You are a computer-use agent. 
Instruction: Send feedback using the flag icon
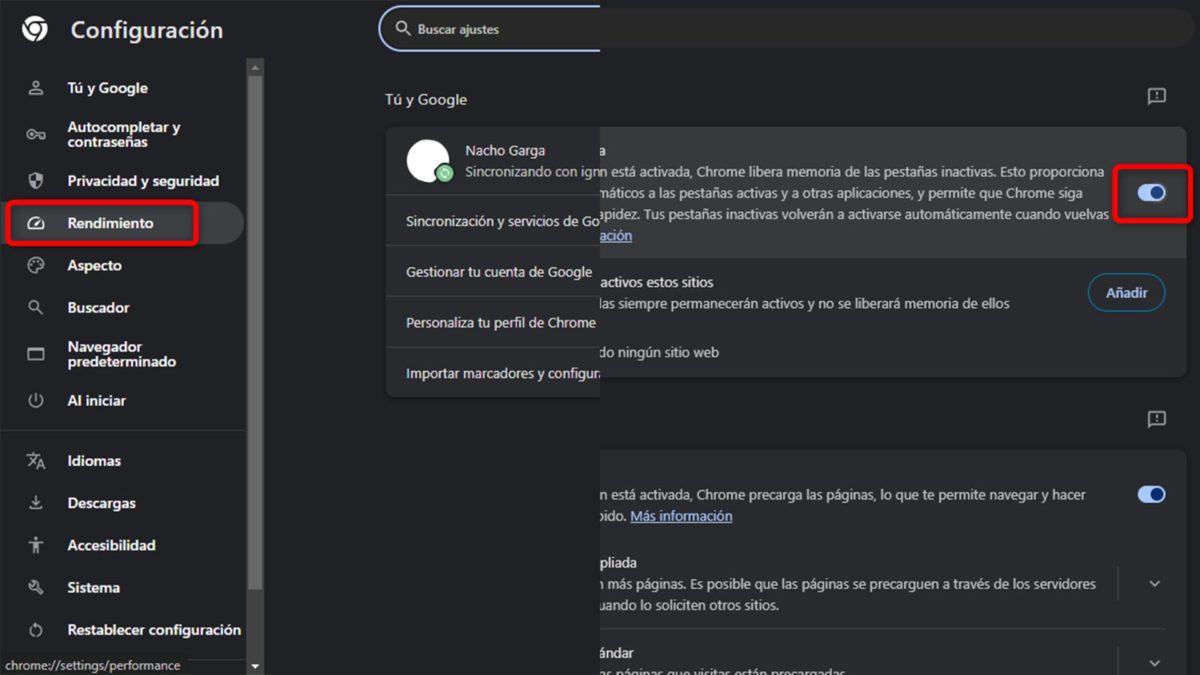(x=1156, y=97)
